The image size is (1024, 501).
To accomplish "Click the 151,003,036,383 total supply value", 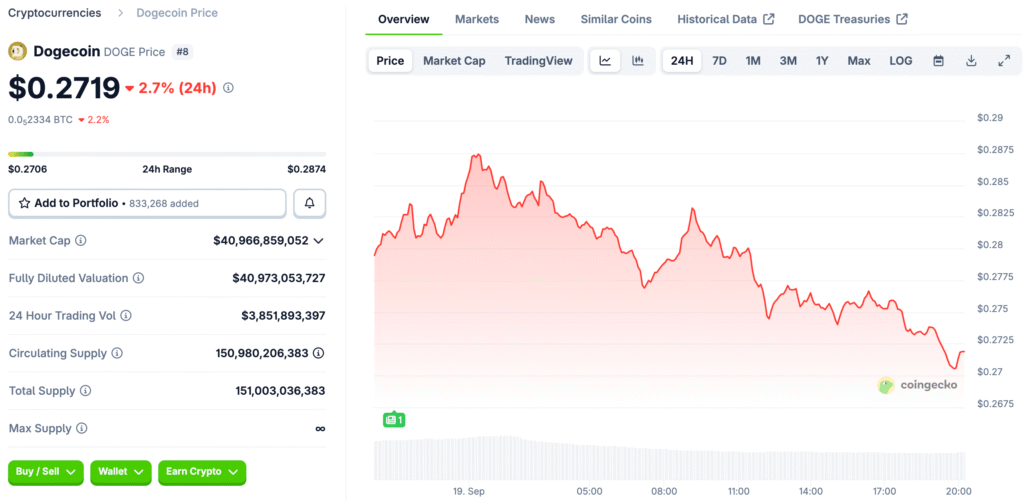I will [280, 391].
